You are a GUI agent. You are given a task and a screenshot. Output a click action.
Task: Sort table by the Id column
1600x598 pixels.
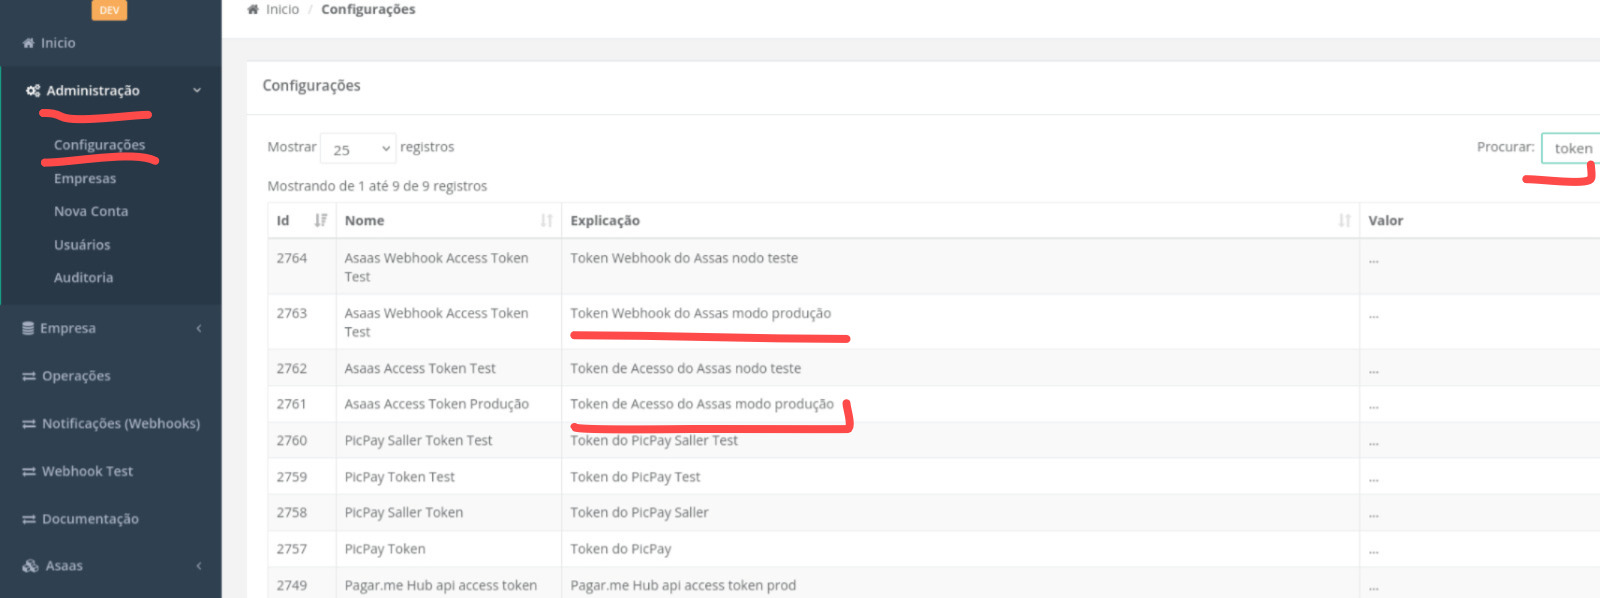coord(320,221)
